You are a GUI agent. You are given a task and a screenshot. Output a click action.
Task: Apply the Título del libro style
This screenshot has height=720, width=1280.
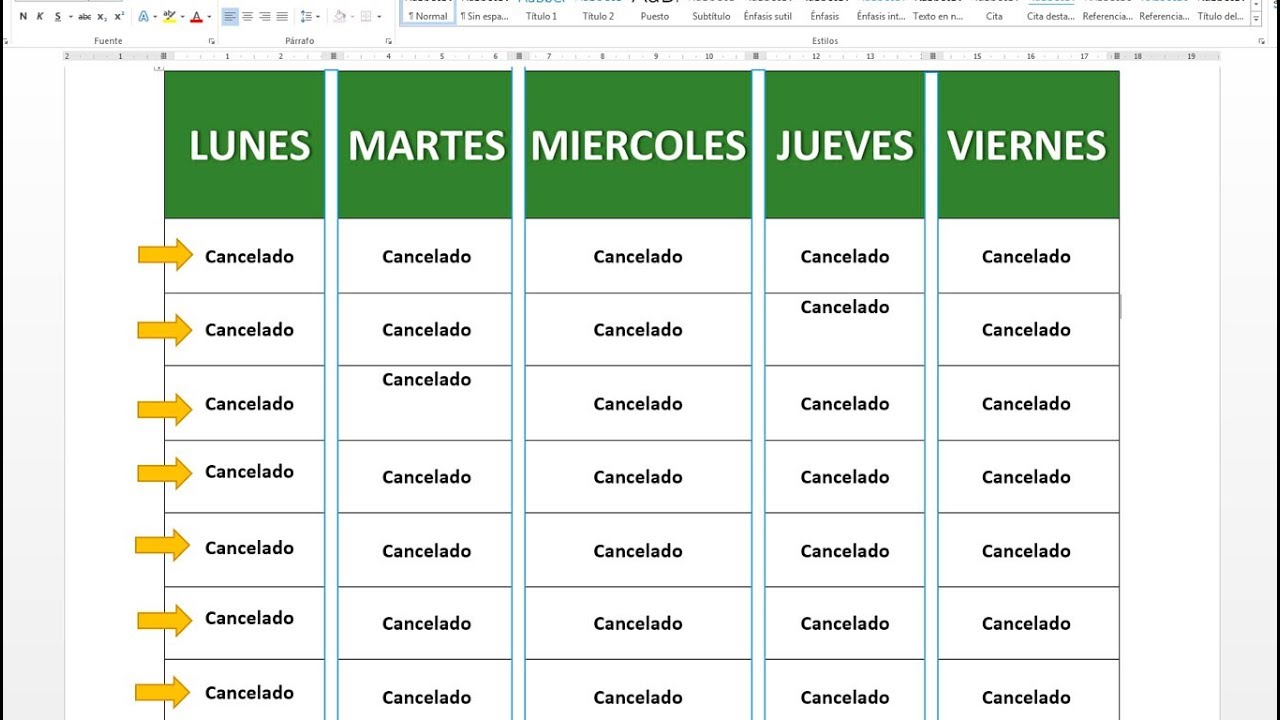pos(1221,12)
